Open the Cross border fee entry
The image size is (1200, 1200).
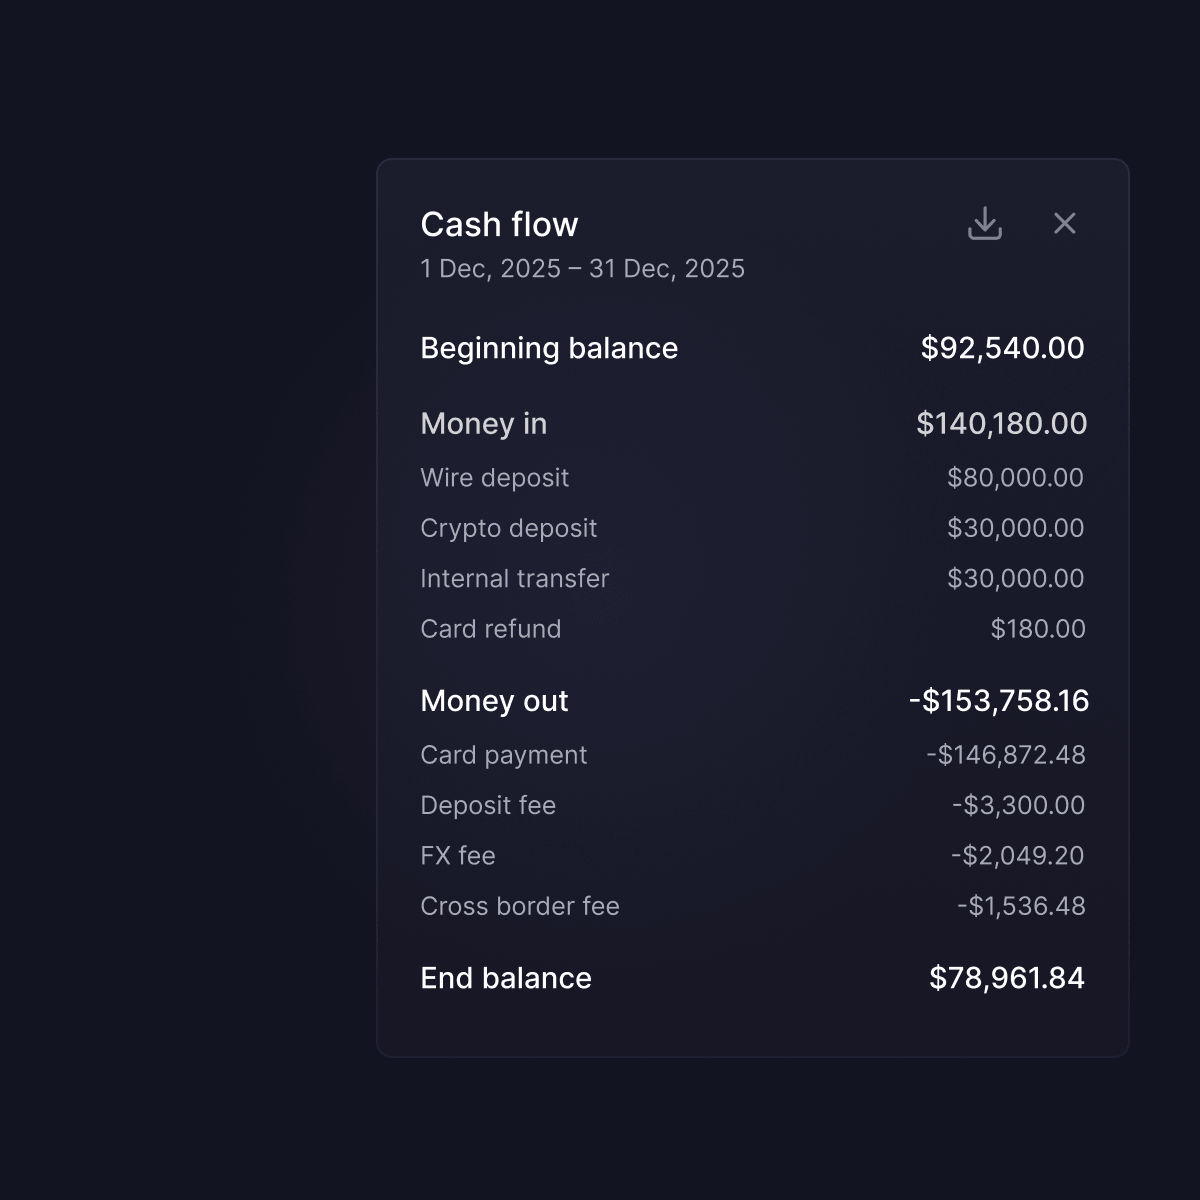pyautogui.click(x=752, y=906)
